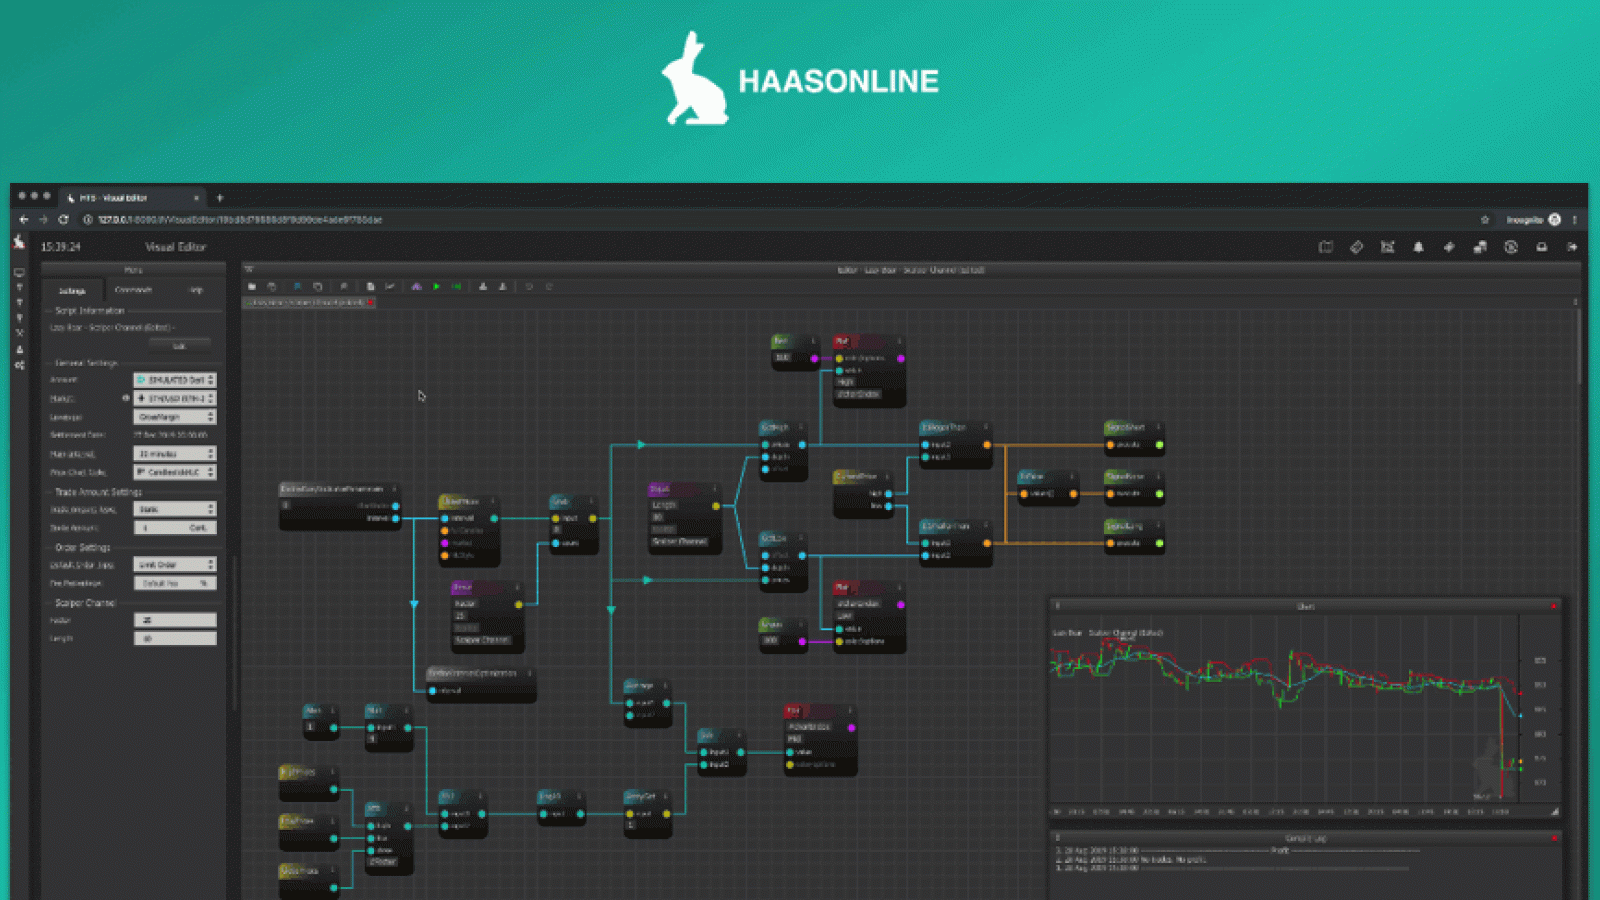This screenshot has height=900, width=1600.
Task: Click the IsSmallerThan node header
Action: [x=956, y=526]
